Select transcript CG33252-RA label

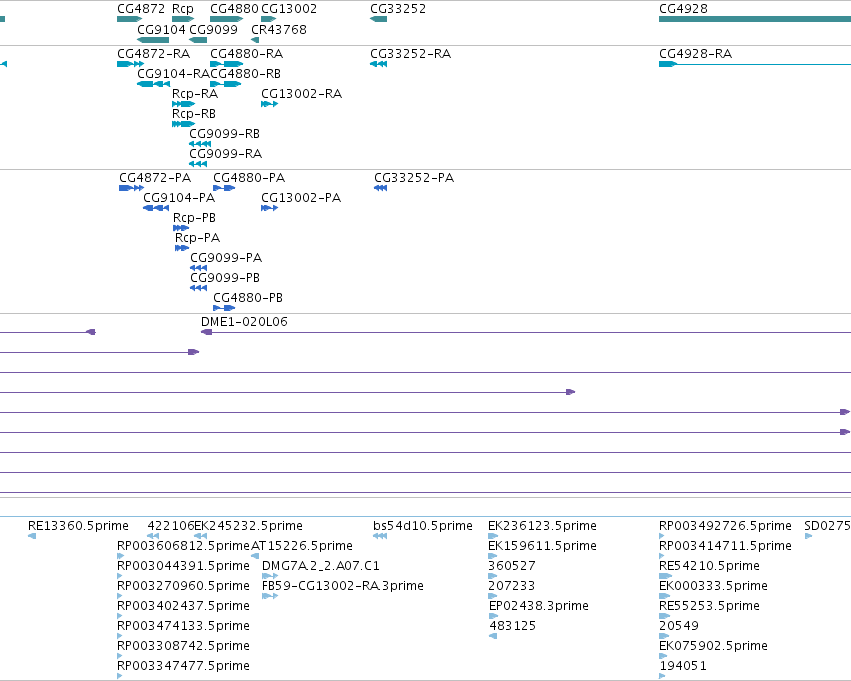pos(410,54)
